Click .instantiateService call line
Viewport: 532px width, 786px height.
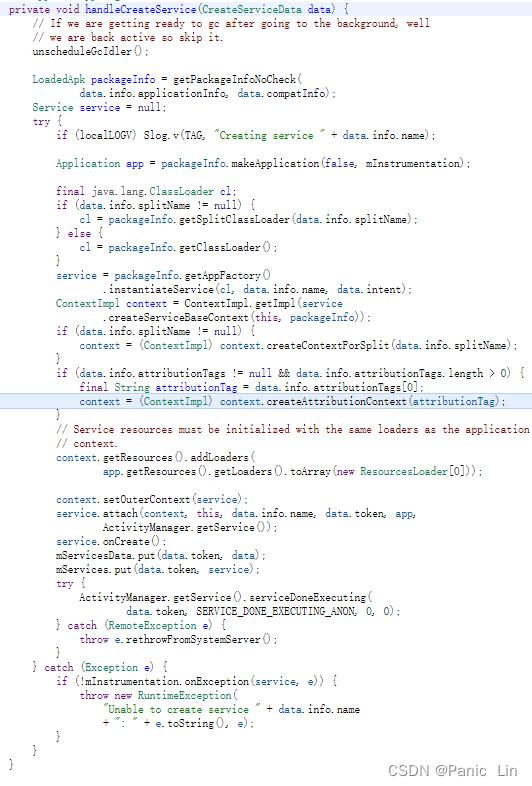tap(257, 290)
